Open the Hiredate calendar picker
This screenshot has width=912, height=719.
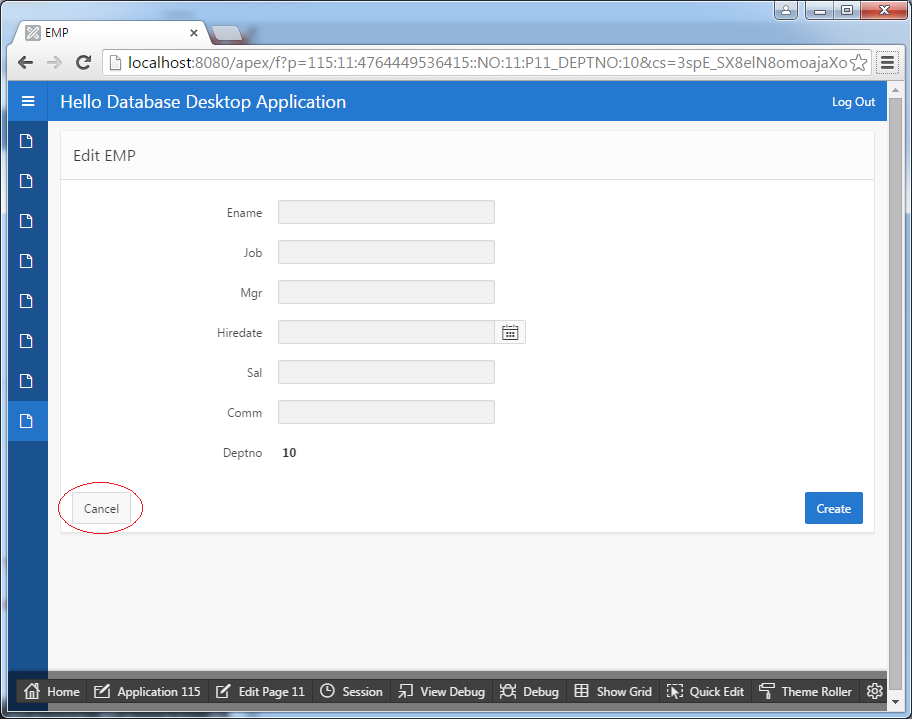coord(510,332)
